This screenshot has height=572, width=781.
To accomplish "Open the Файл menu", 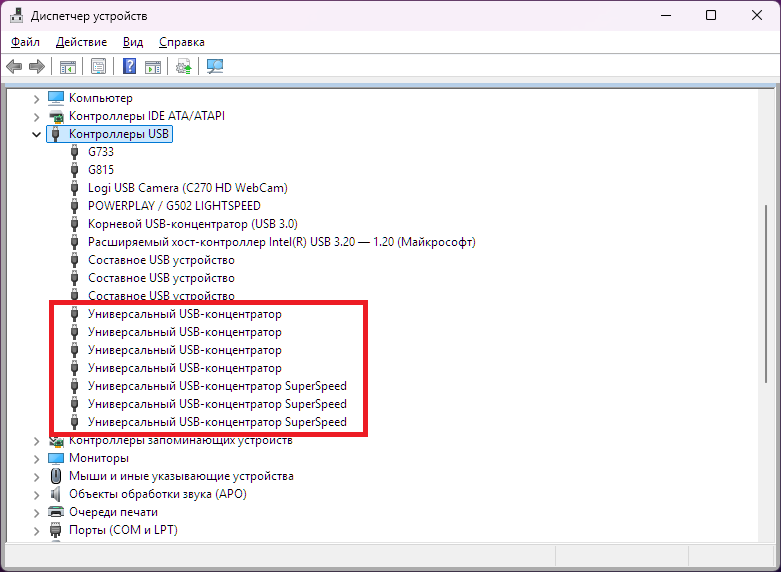I will [26, 42].
